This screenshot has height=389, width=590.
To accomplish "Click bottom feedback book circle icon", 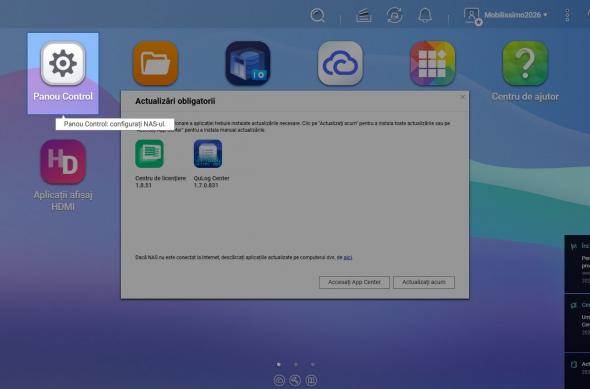I will pyautogui.click(x=311, y=380).
